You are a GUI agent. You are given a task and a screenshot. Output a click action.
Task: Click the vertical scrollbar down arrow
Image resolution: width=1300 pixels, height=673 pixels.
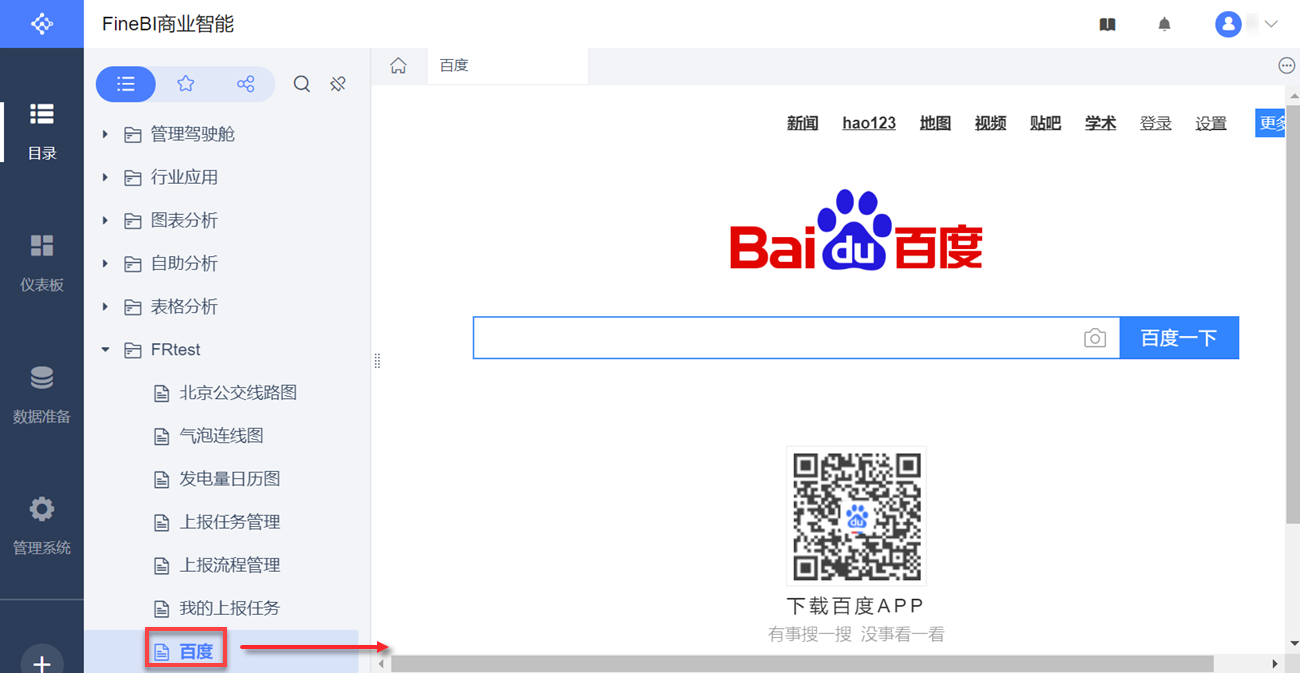click(1293, 644)
